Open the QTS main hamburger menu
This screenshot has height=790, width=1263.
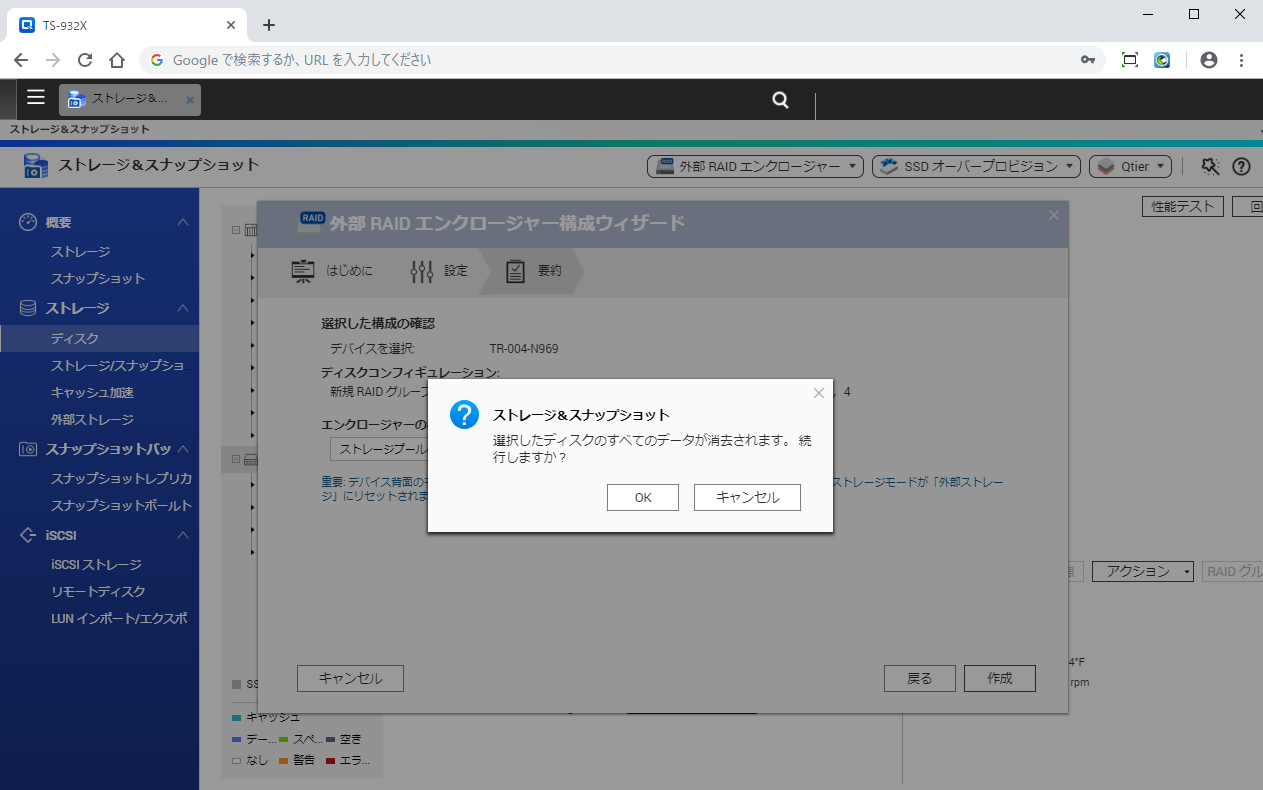pyautogui.click(x=36, y=97)
